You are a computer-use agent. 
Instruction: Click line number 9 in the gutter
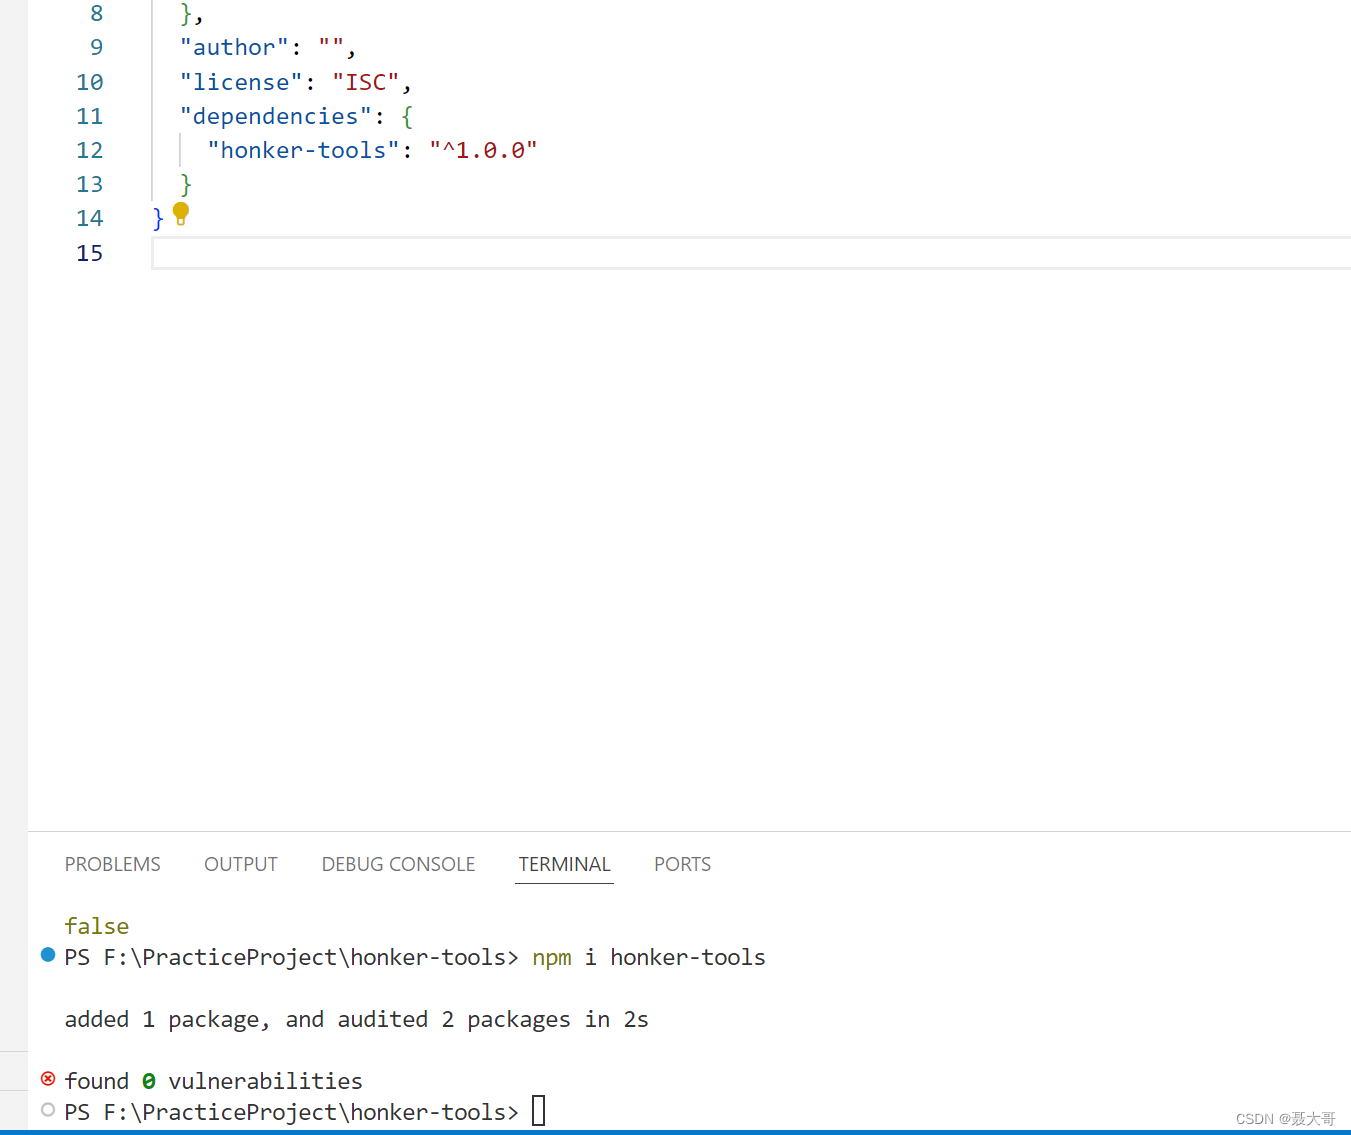97,48
